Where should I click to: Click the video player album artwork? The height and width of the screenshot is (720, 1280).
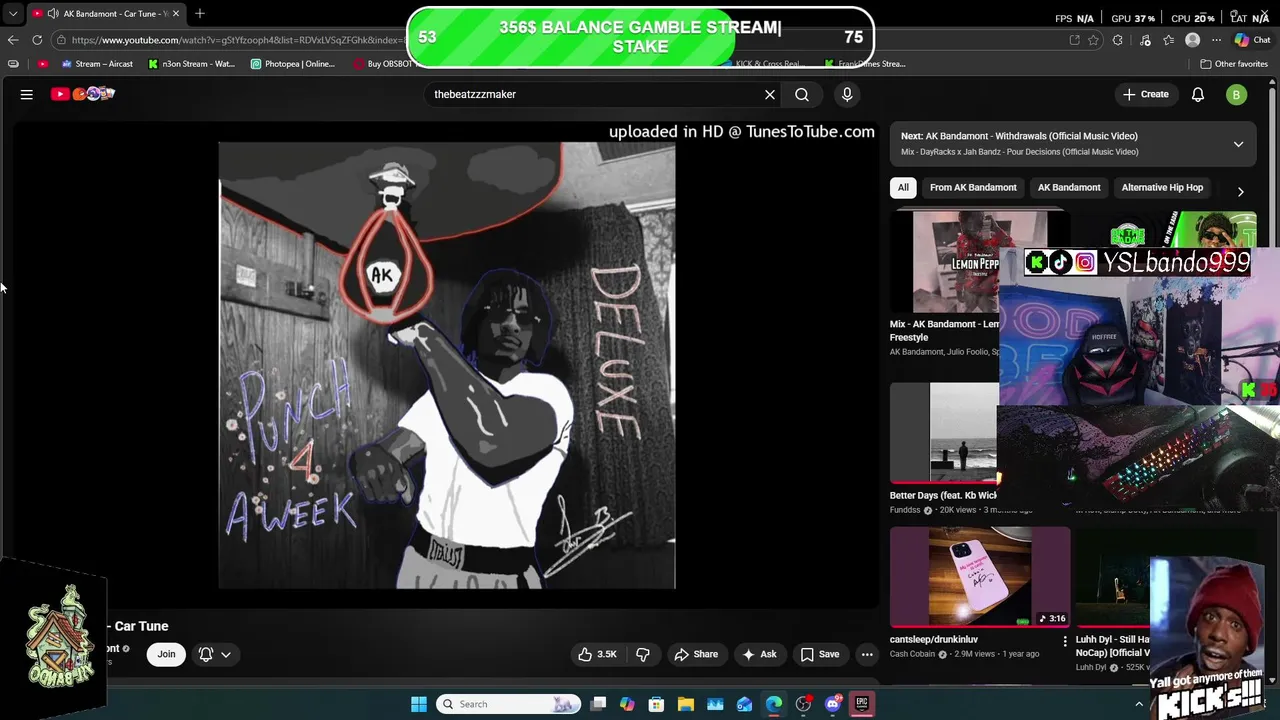tap(447, 366)
